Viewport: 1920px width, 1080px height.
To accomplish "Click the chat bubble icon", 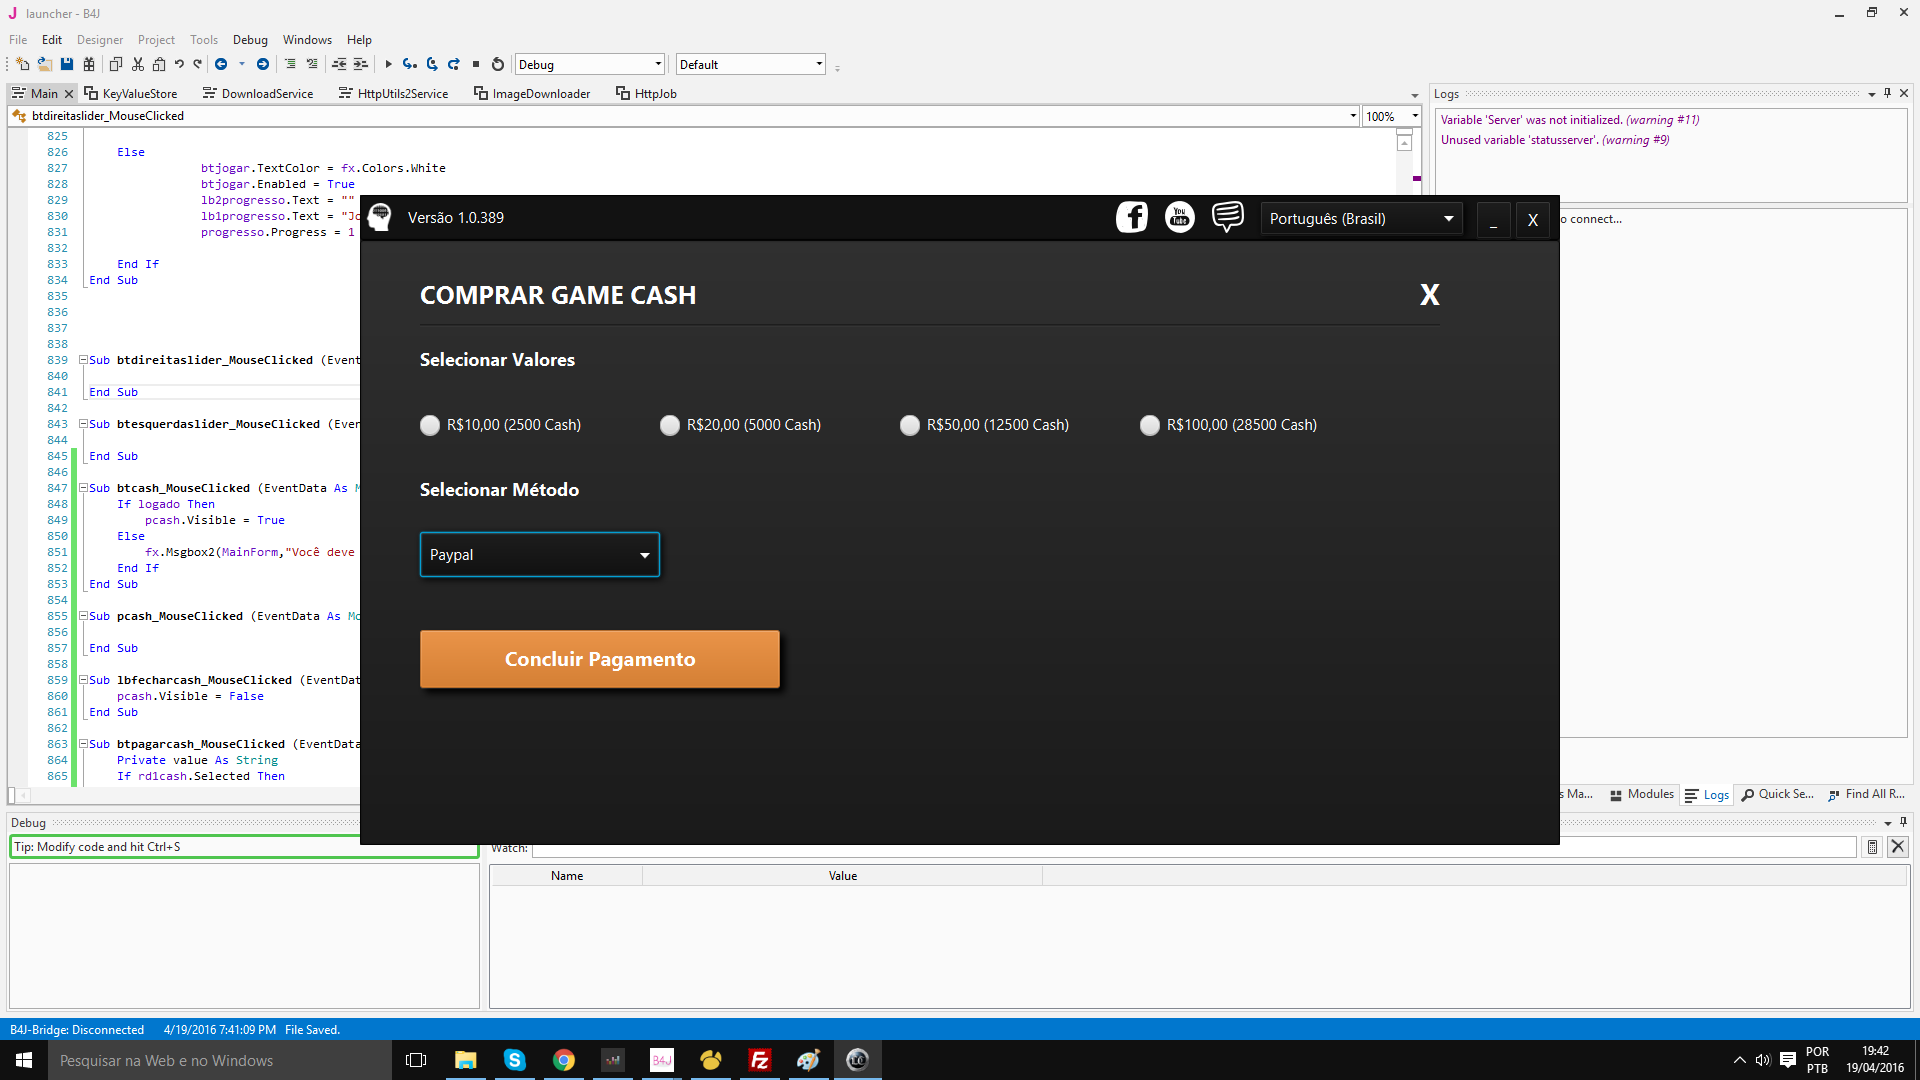I will [x=1228, y=216].
